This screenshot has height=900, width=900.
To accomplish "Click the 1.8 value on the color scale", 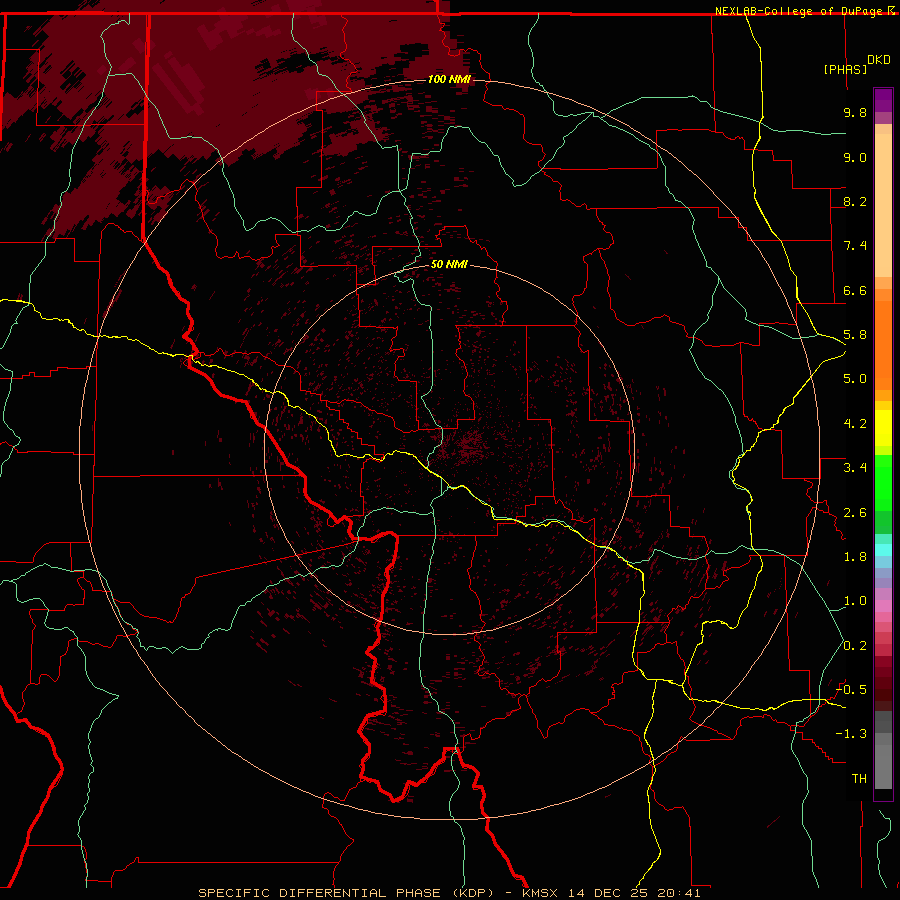I will point(855,557).
